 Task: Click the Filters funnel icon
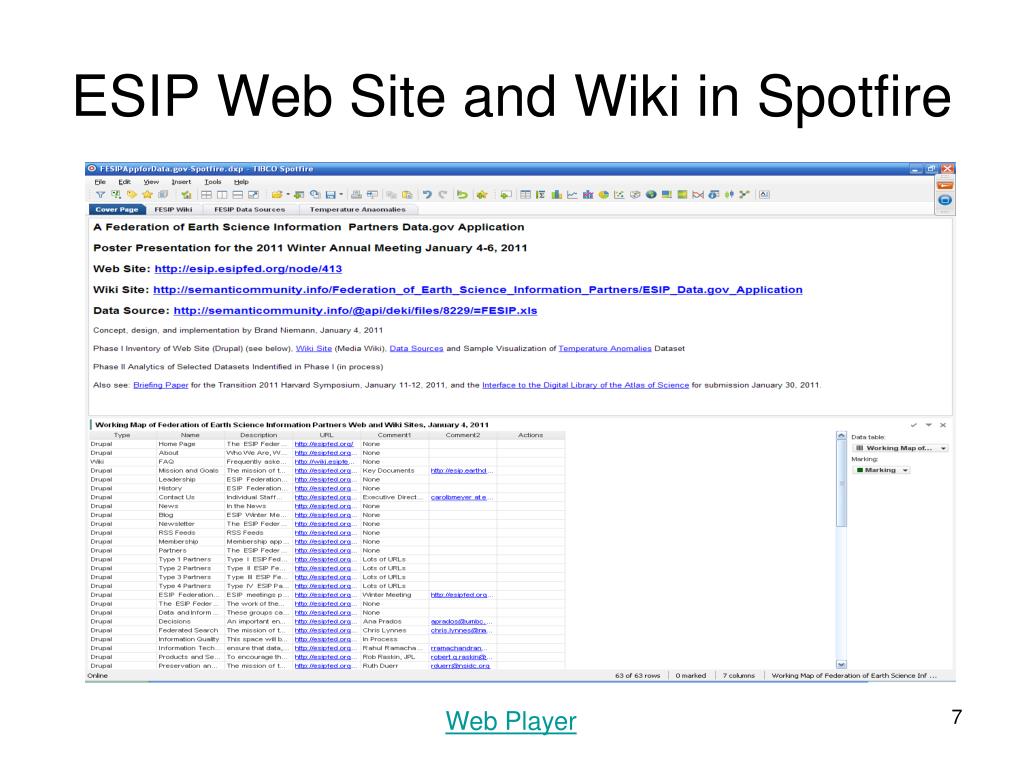tap(101, 194)
